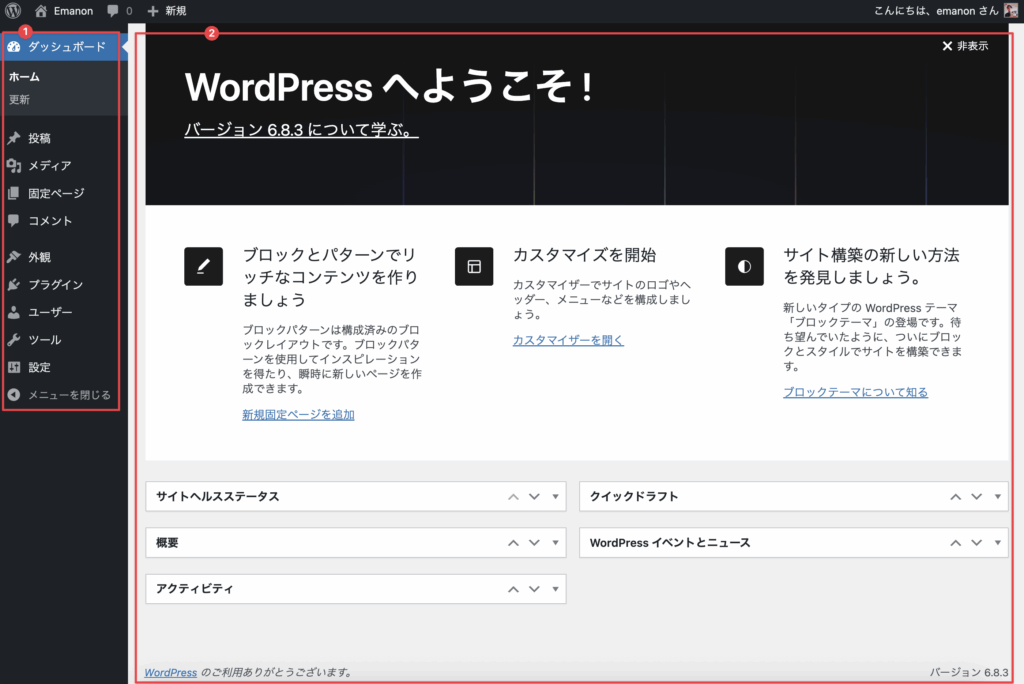Switch to the 更新 (Updates) item under ホーム
The image size is (1024, 684).
18,99
